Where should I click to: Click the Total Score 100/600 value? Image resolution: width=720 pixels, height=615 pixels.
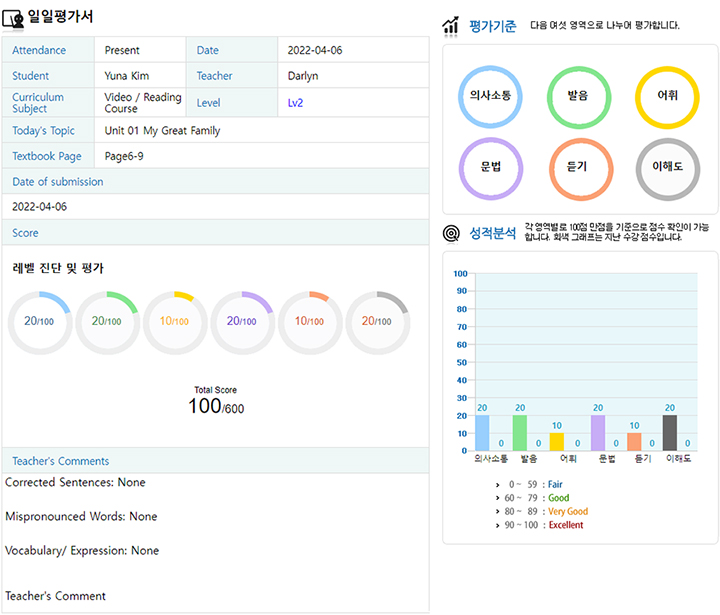[x=215, y=407]
